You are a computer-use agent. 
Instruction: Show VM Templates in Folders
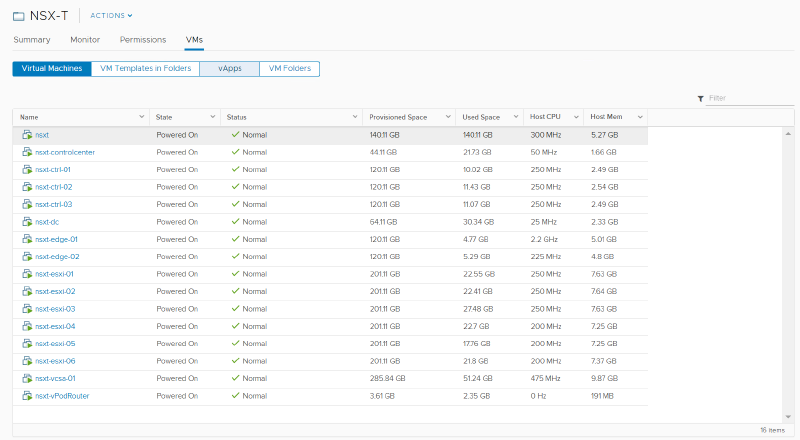(x=145, y=68)
